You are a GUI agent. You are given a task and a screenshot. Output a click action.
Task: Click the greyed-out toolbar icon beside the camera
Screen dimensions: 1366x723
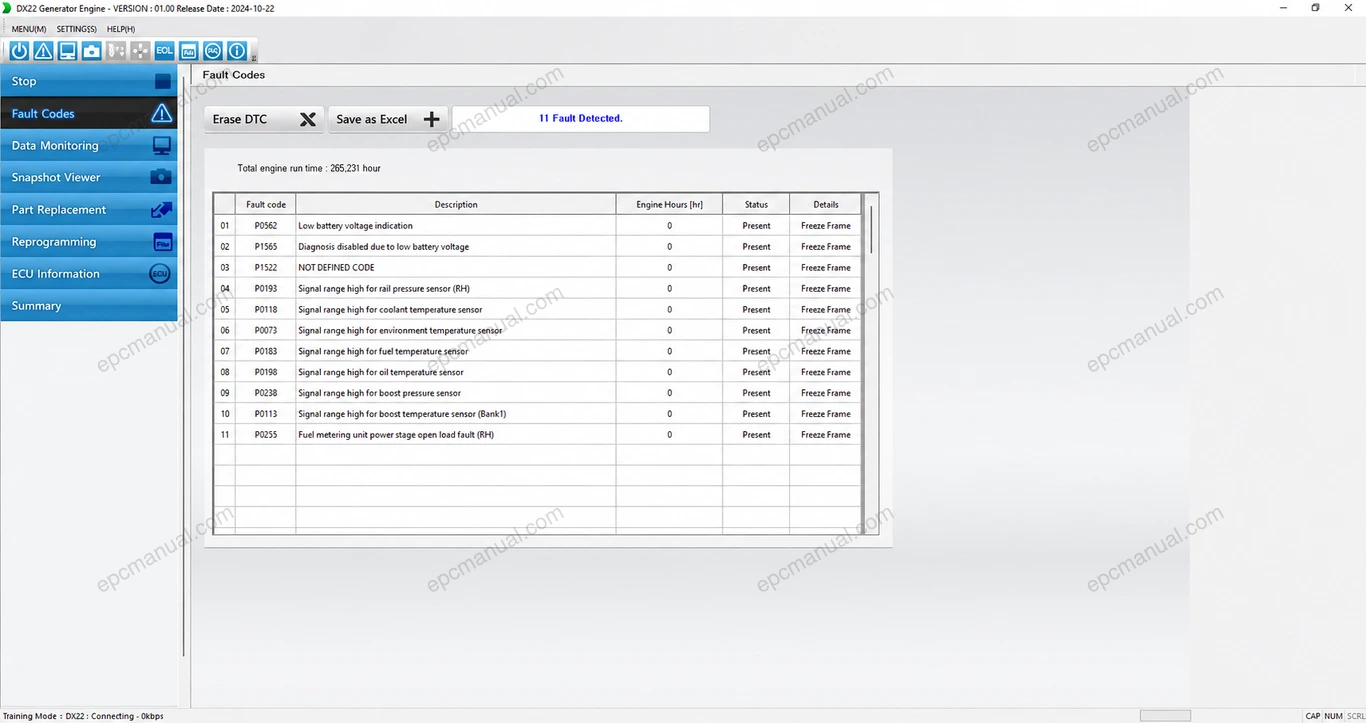[116, 50]
